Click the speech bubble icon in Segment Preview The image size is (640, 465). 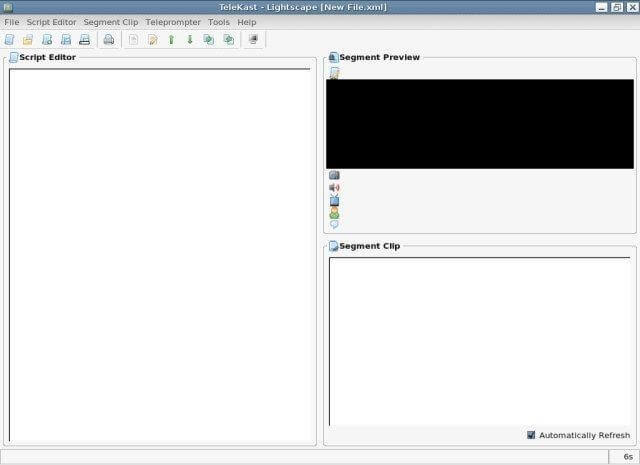pos(334,225)
